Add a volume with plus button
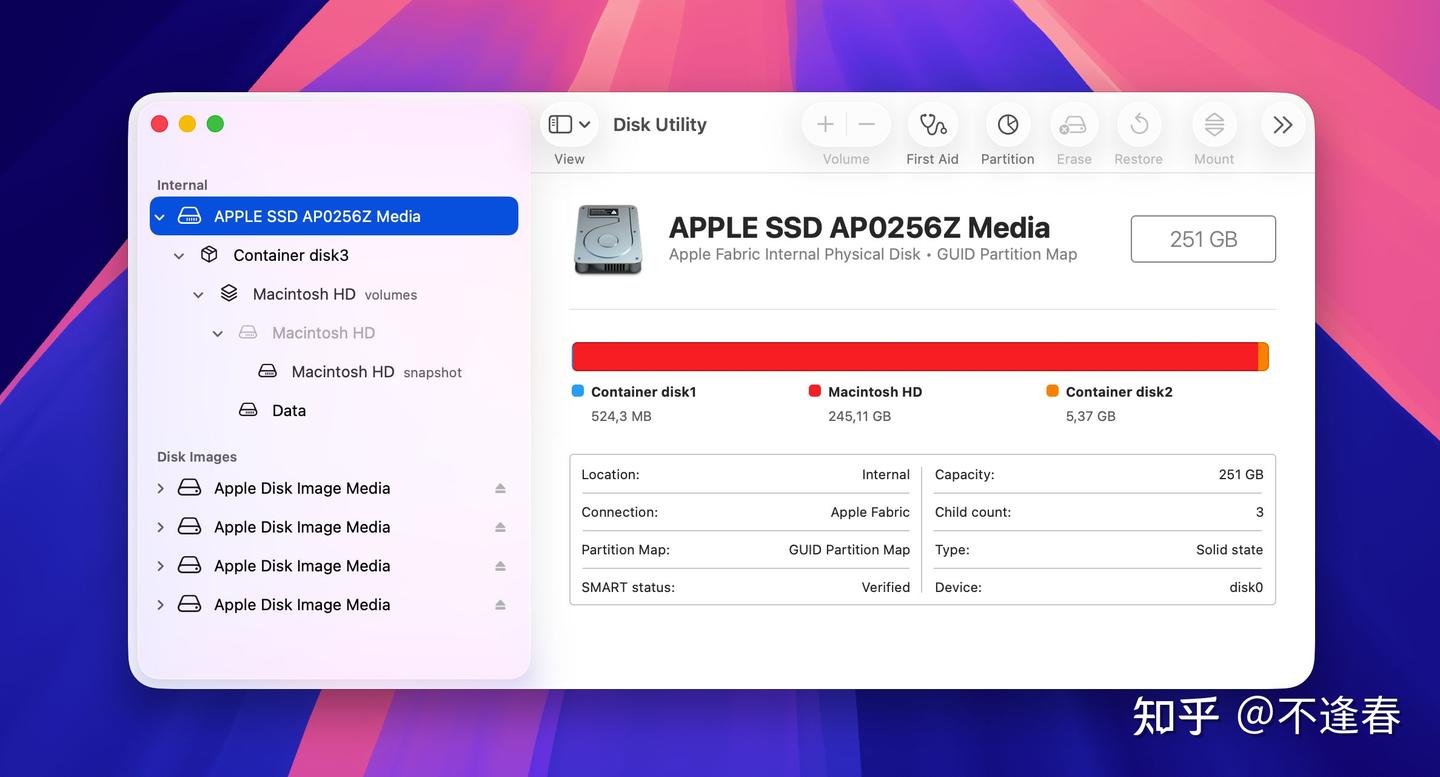1440x777 pixels. point(825,125)
